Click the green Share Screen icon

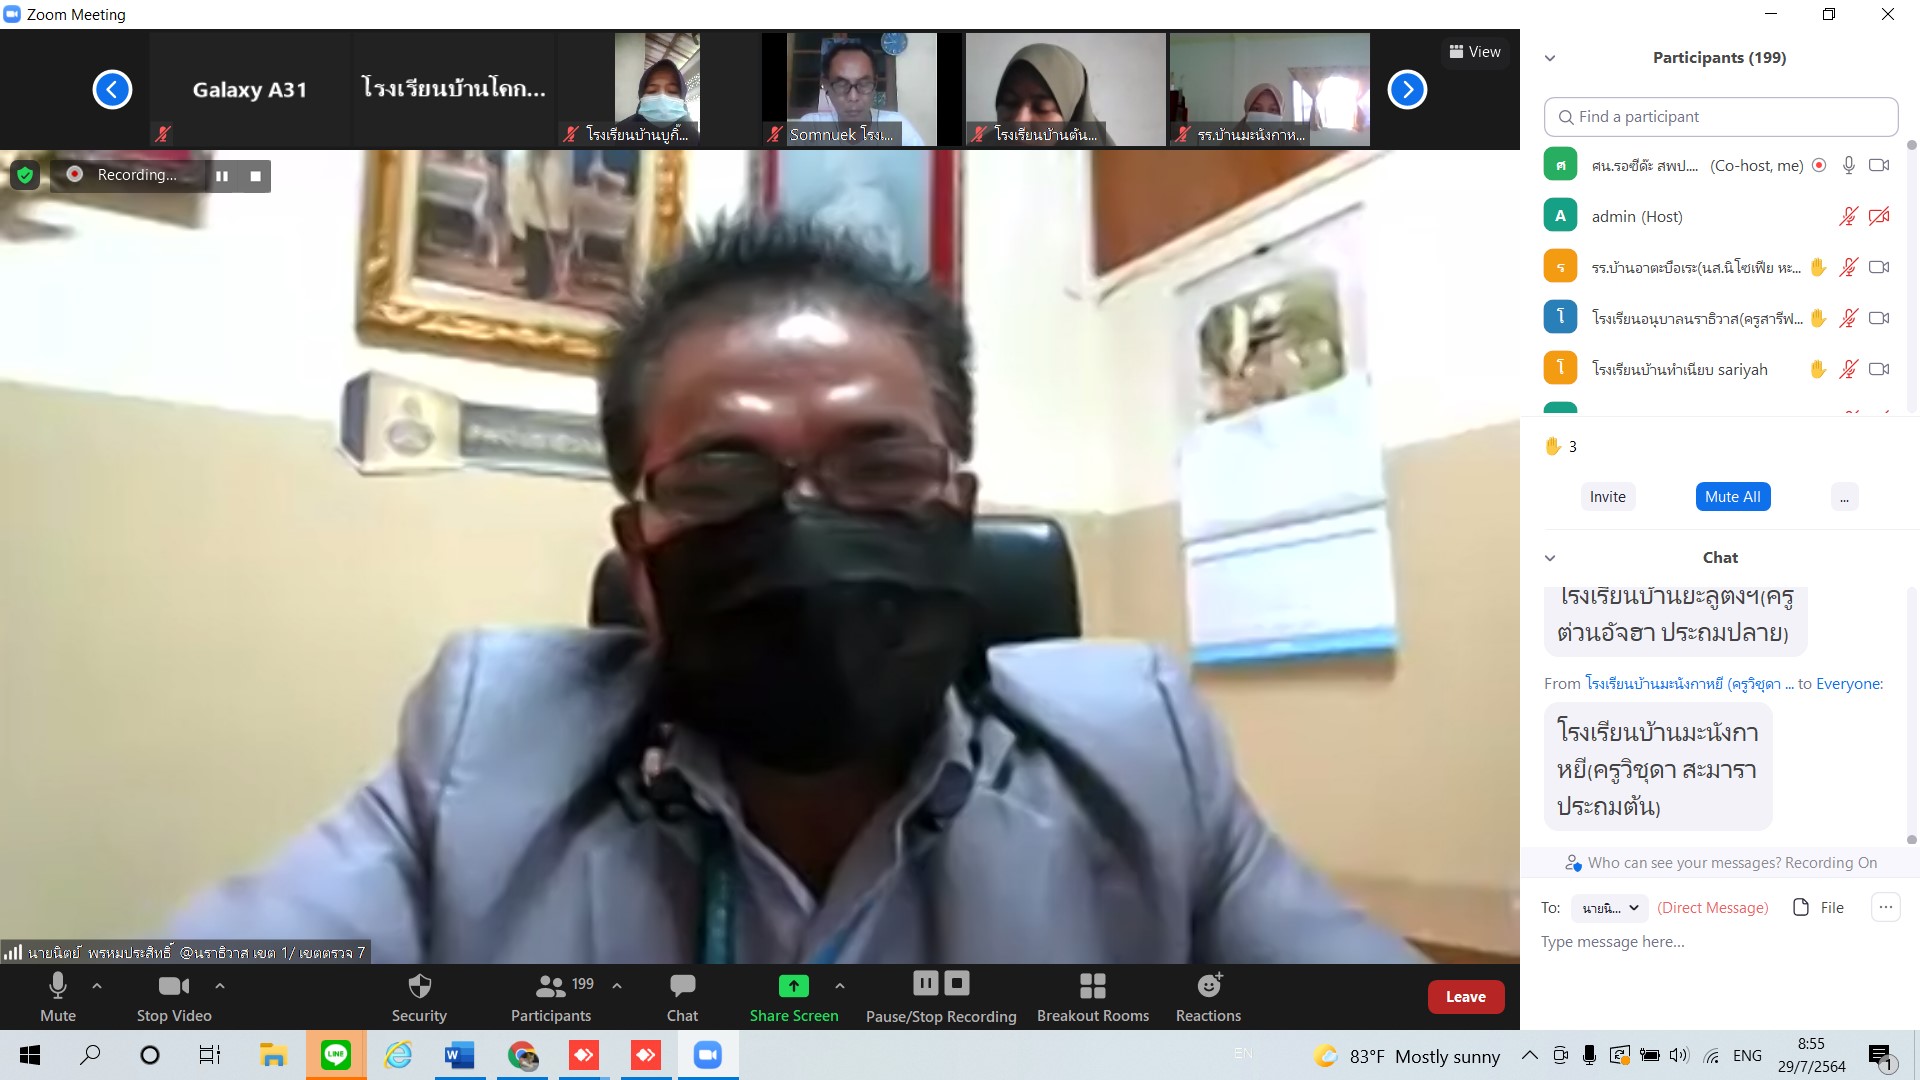(x=793, y=986)
